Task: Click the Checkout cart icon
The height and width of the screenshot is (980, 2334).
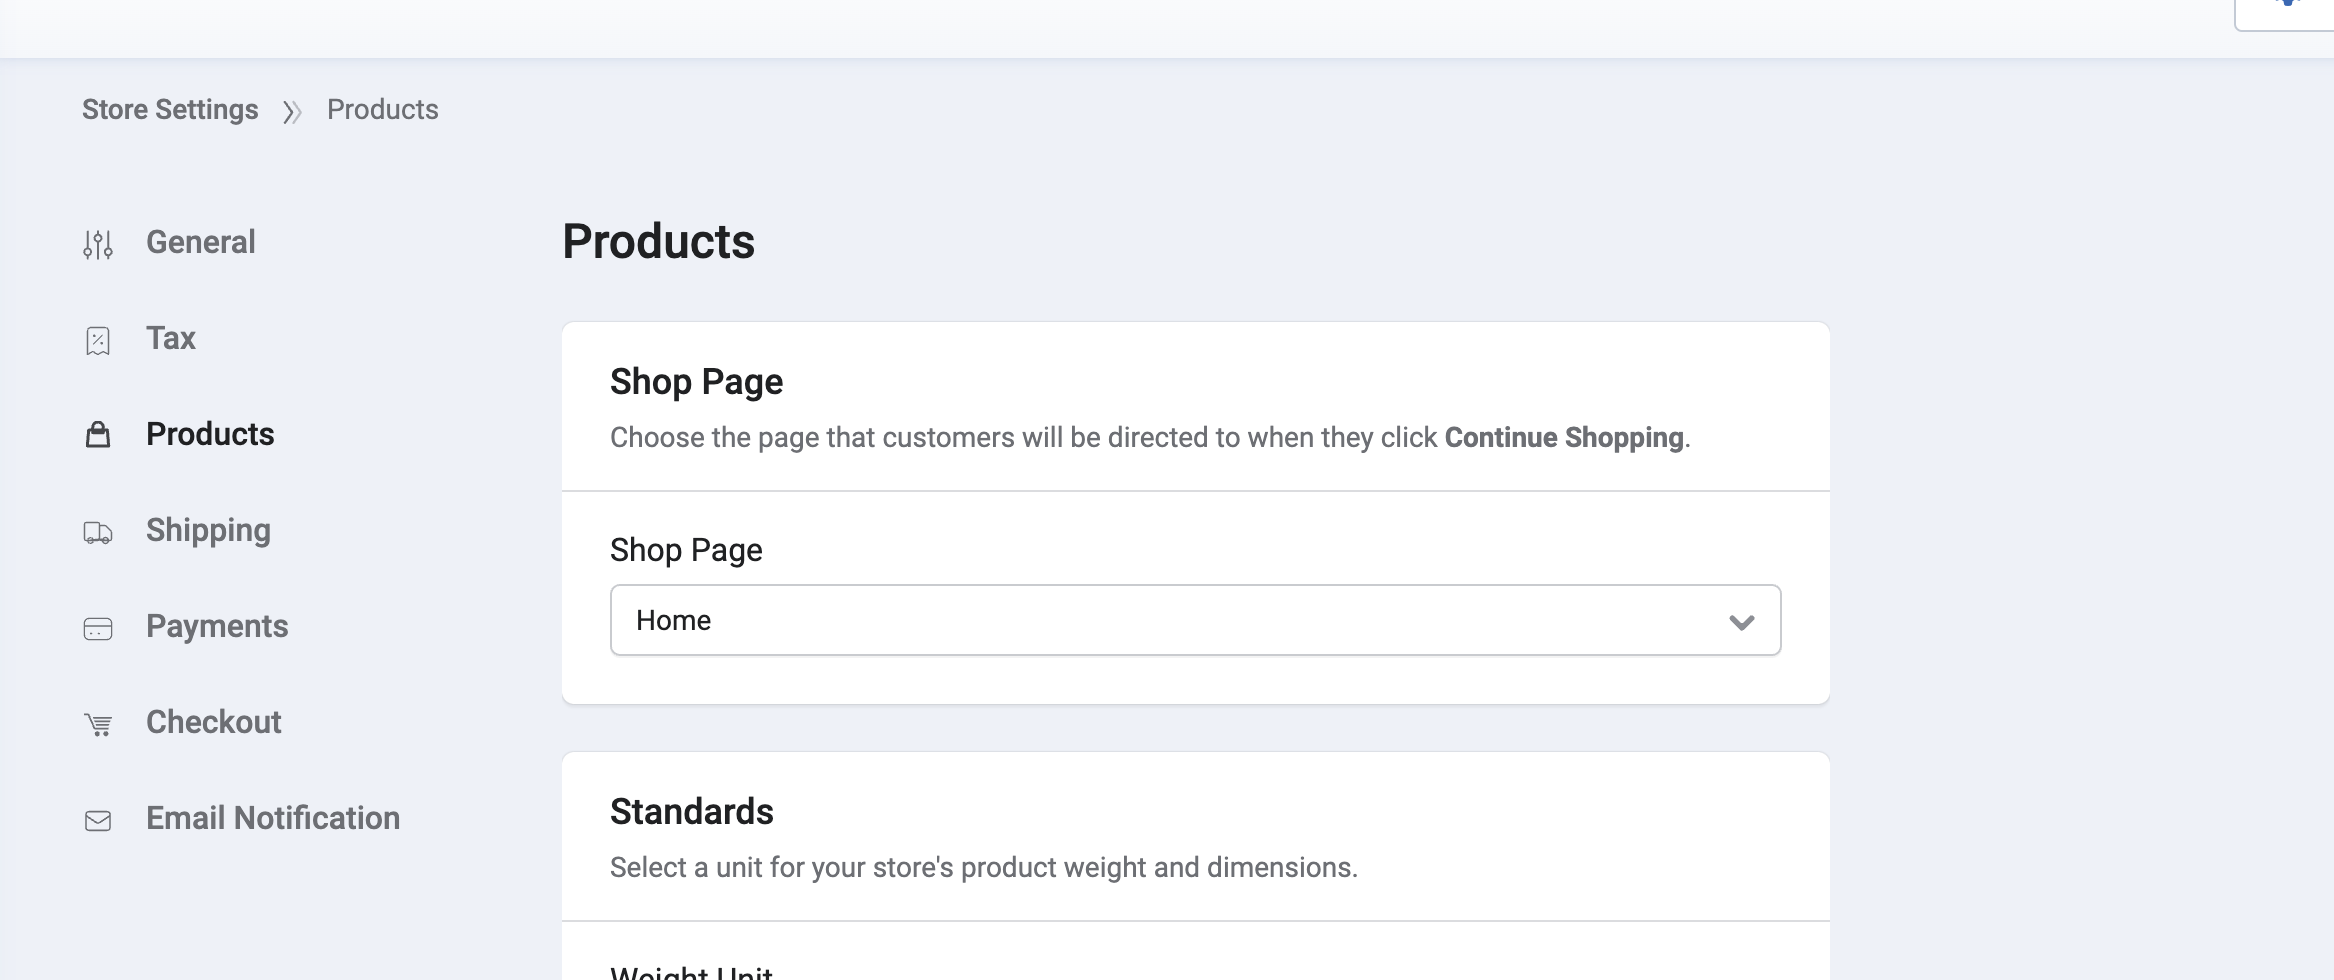Action: pyautogui.click(x=98, y=724)
